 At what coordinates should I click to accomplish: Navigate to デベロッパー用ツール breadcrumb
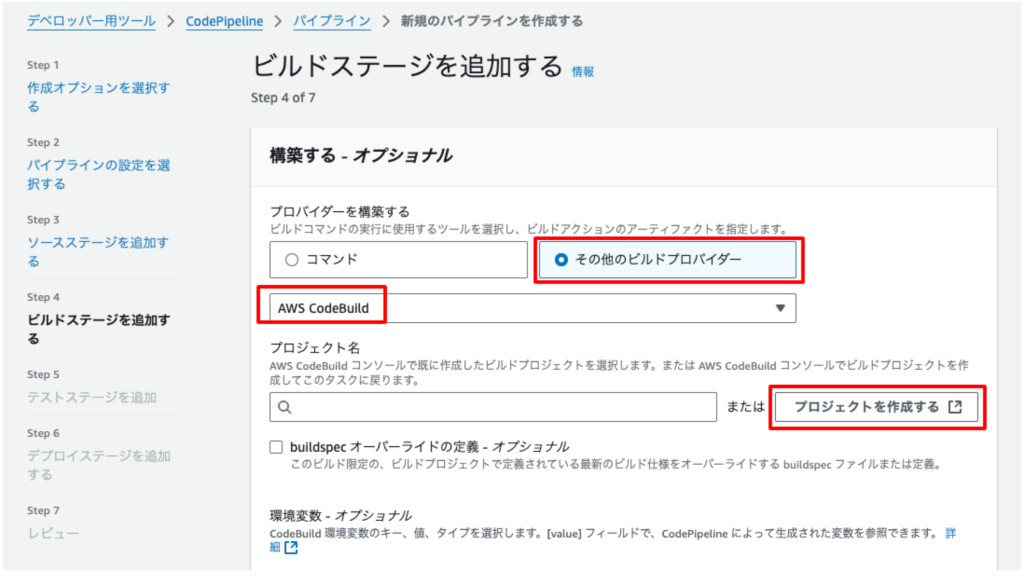[x=91, y=20]
